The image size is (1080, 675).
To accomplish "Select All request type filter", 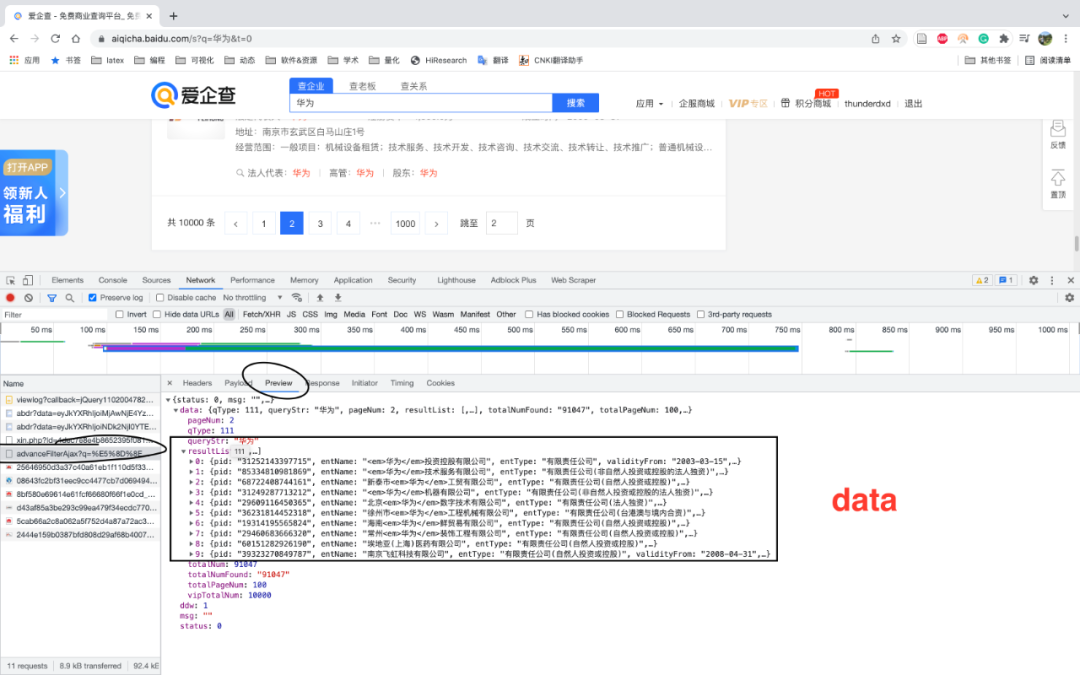I will [x=229, y=314].
